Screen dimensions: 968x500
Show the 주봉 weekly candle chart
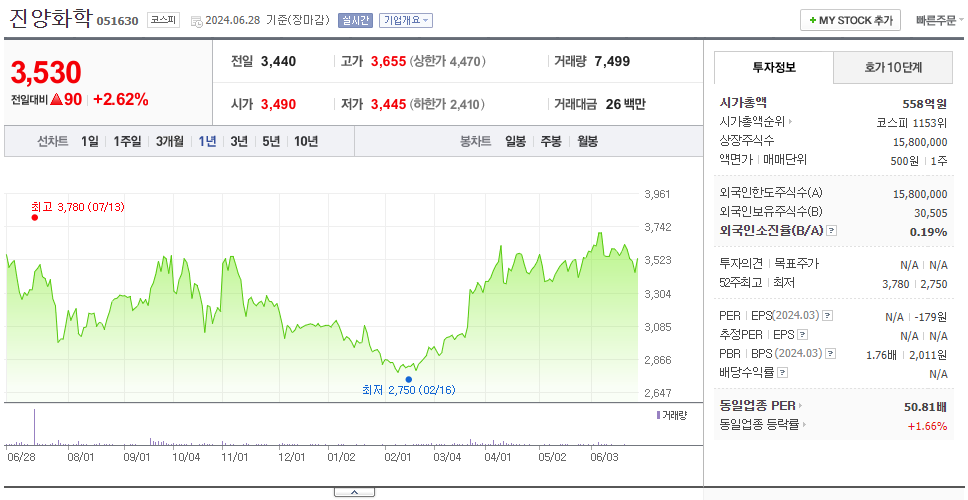coord(551,141)
